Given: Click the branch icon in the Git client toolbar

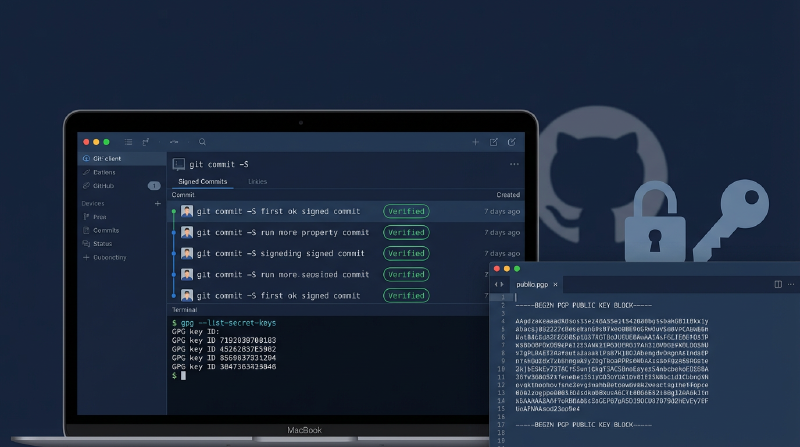Looking at the screenshot, I should pyautogui.click(x=146, y=142).
